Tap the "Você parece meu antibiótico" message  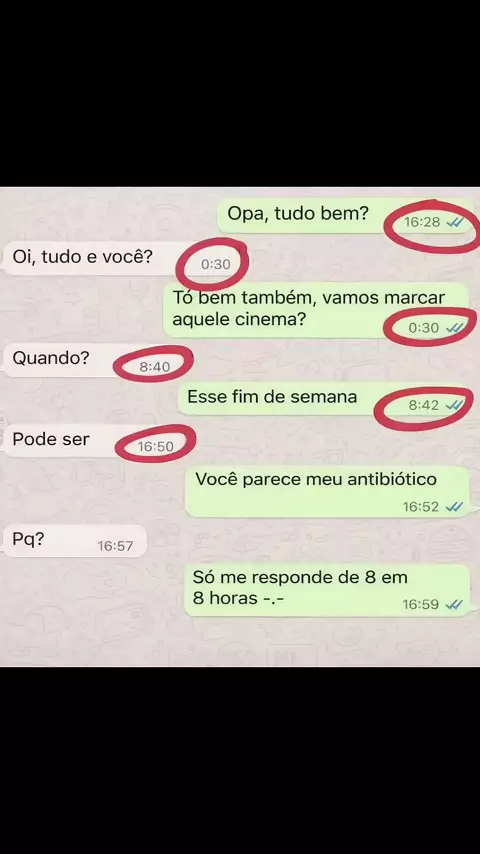click(x=327, y=492)
